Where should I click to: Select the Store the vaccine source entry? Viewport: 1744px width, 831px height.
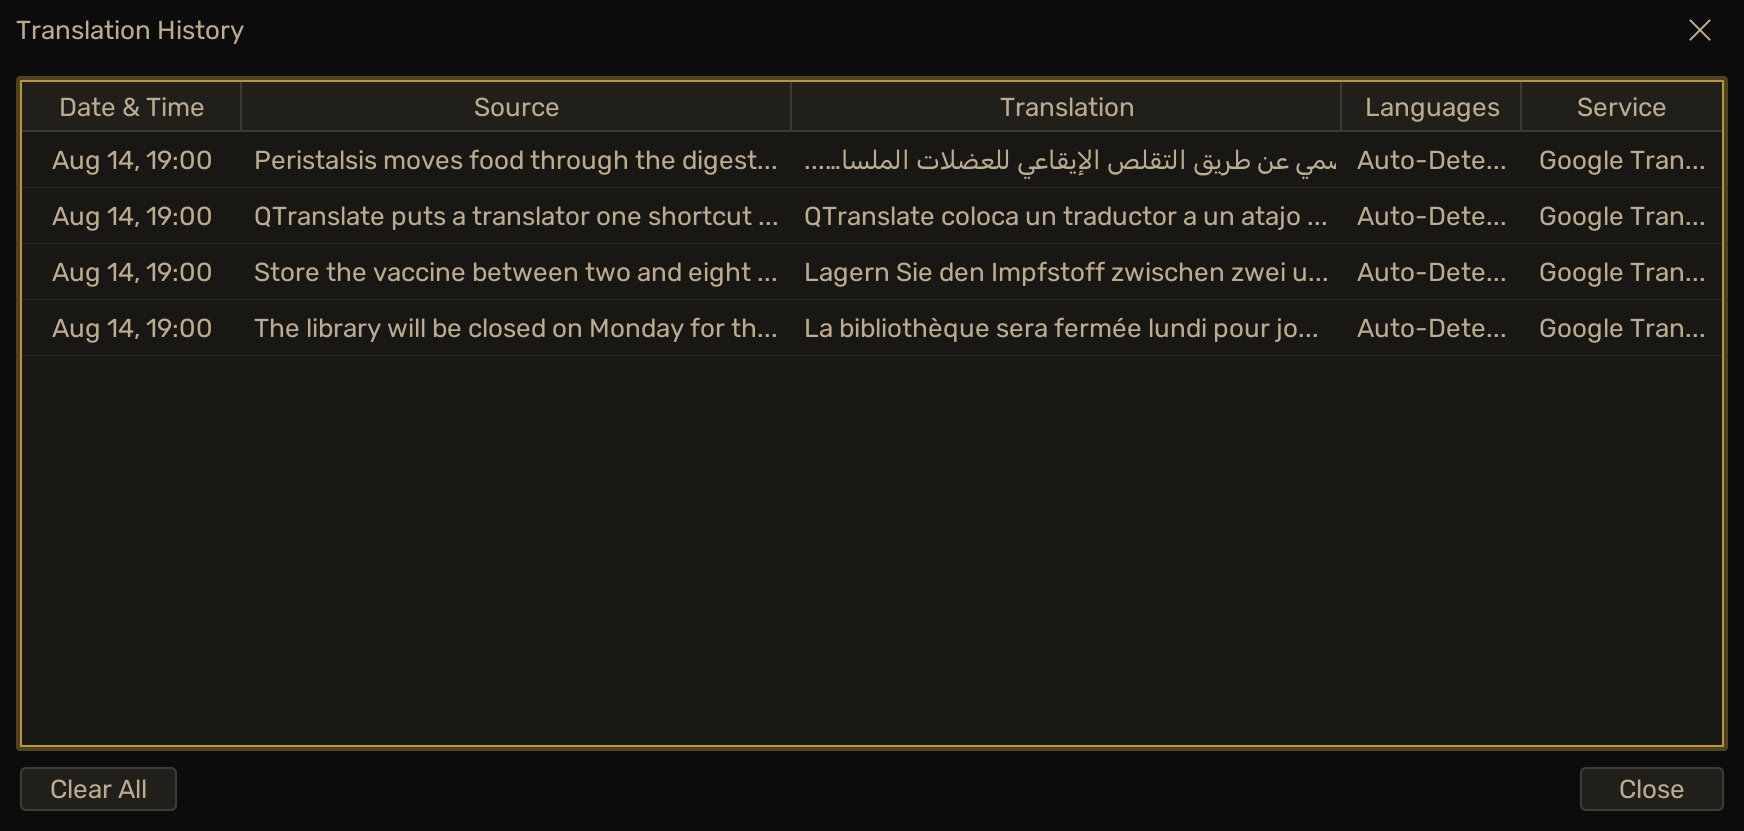point(516,272)
